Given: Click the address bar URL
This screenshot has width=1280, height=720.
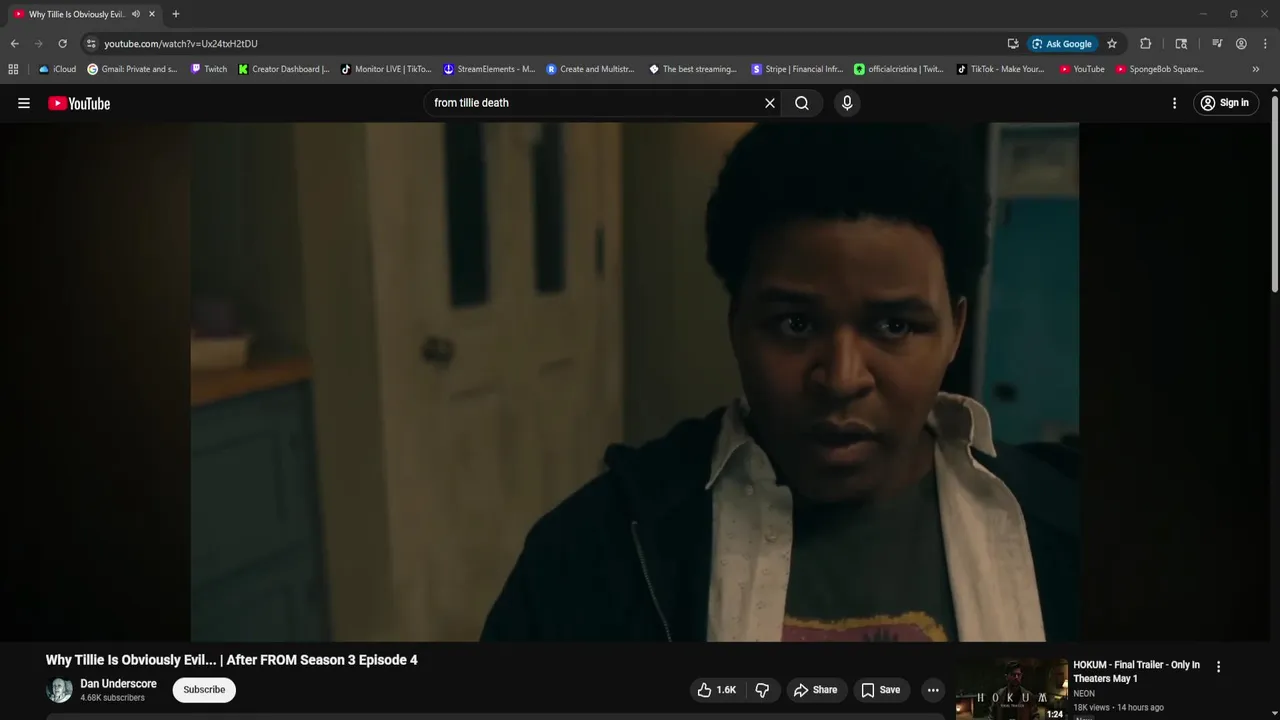Looking at the screenshot, I should 181,44.
